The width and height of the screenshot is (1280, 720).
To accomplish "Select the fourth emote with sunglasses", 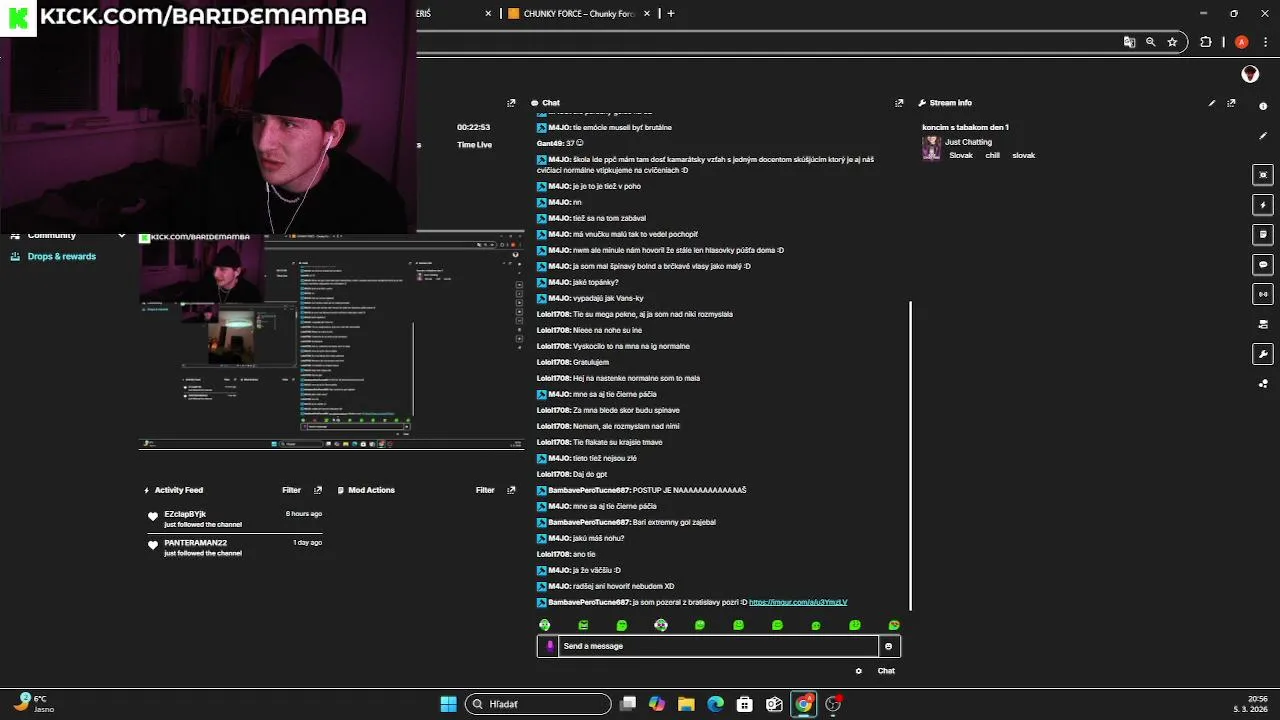I will click(x=661, y=625).
